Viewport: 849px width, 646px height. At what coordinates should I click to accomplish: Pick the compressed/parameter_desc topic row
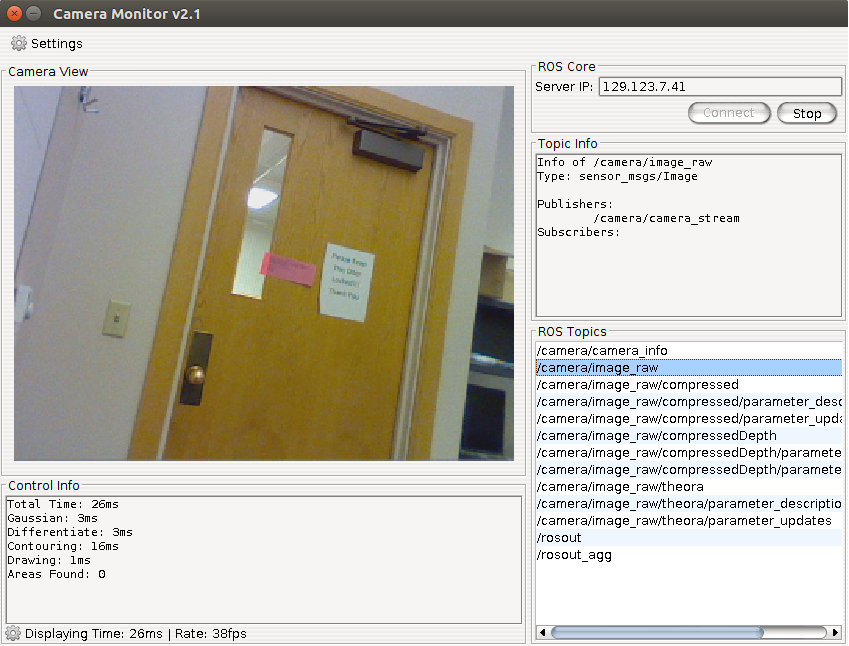tap(689, 402)
